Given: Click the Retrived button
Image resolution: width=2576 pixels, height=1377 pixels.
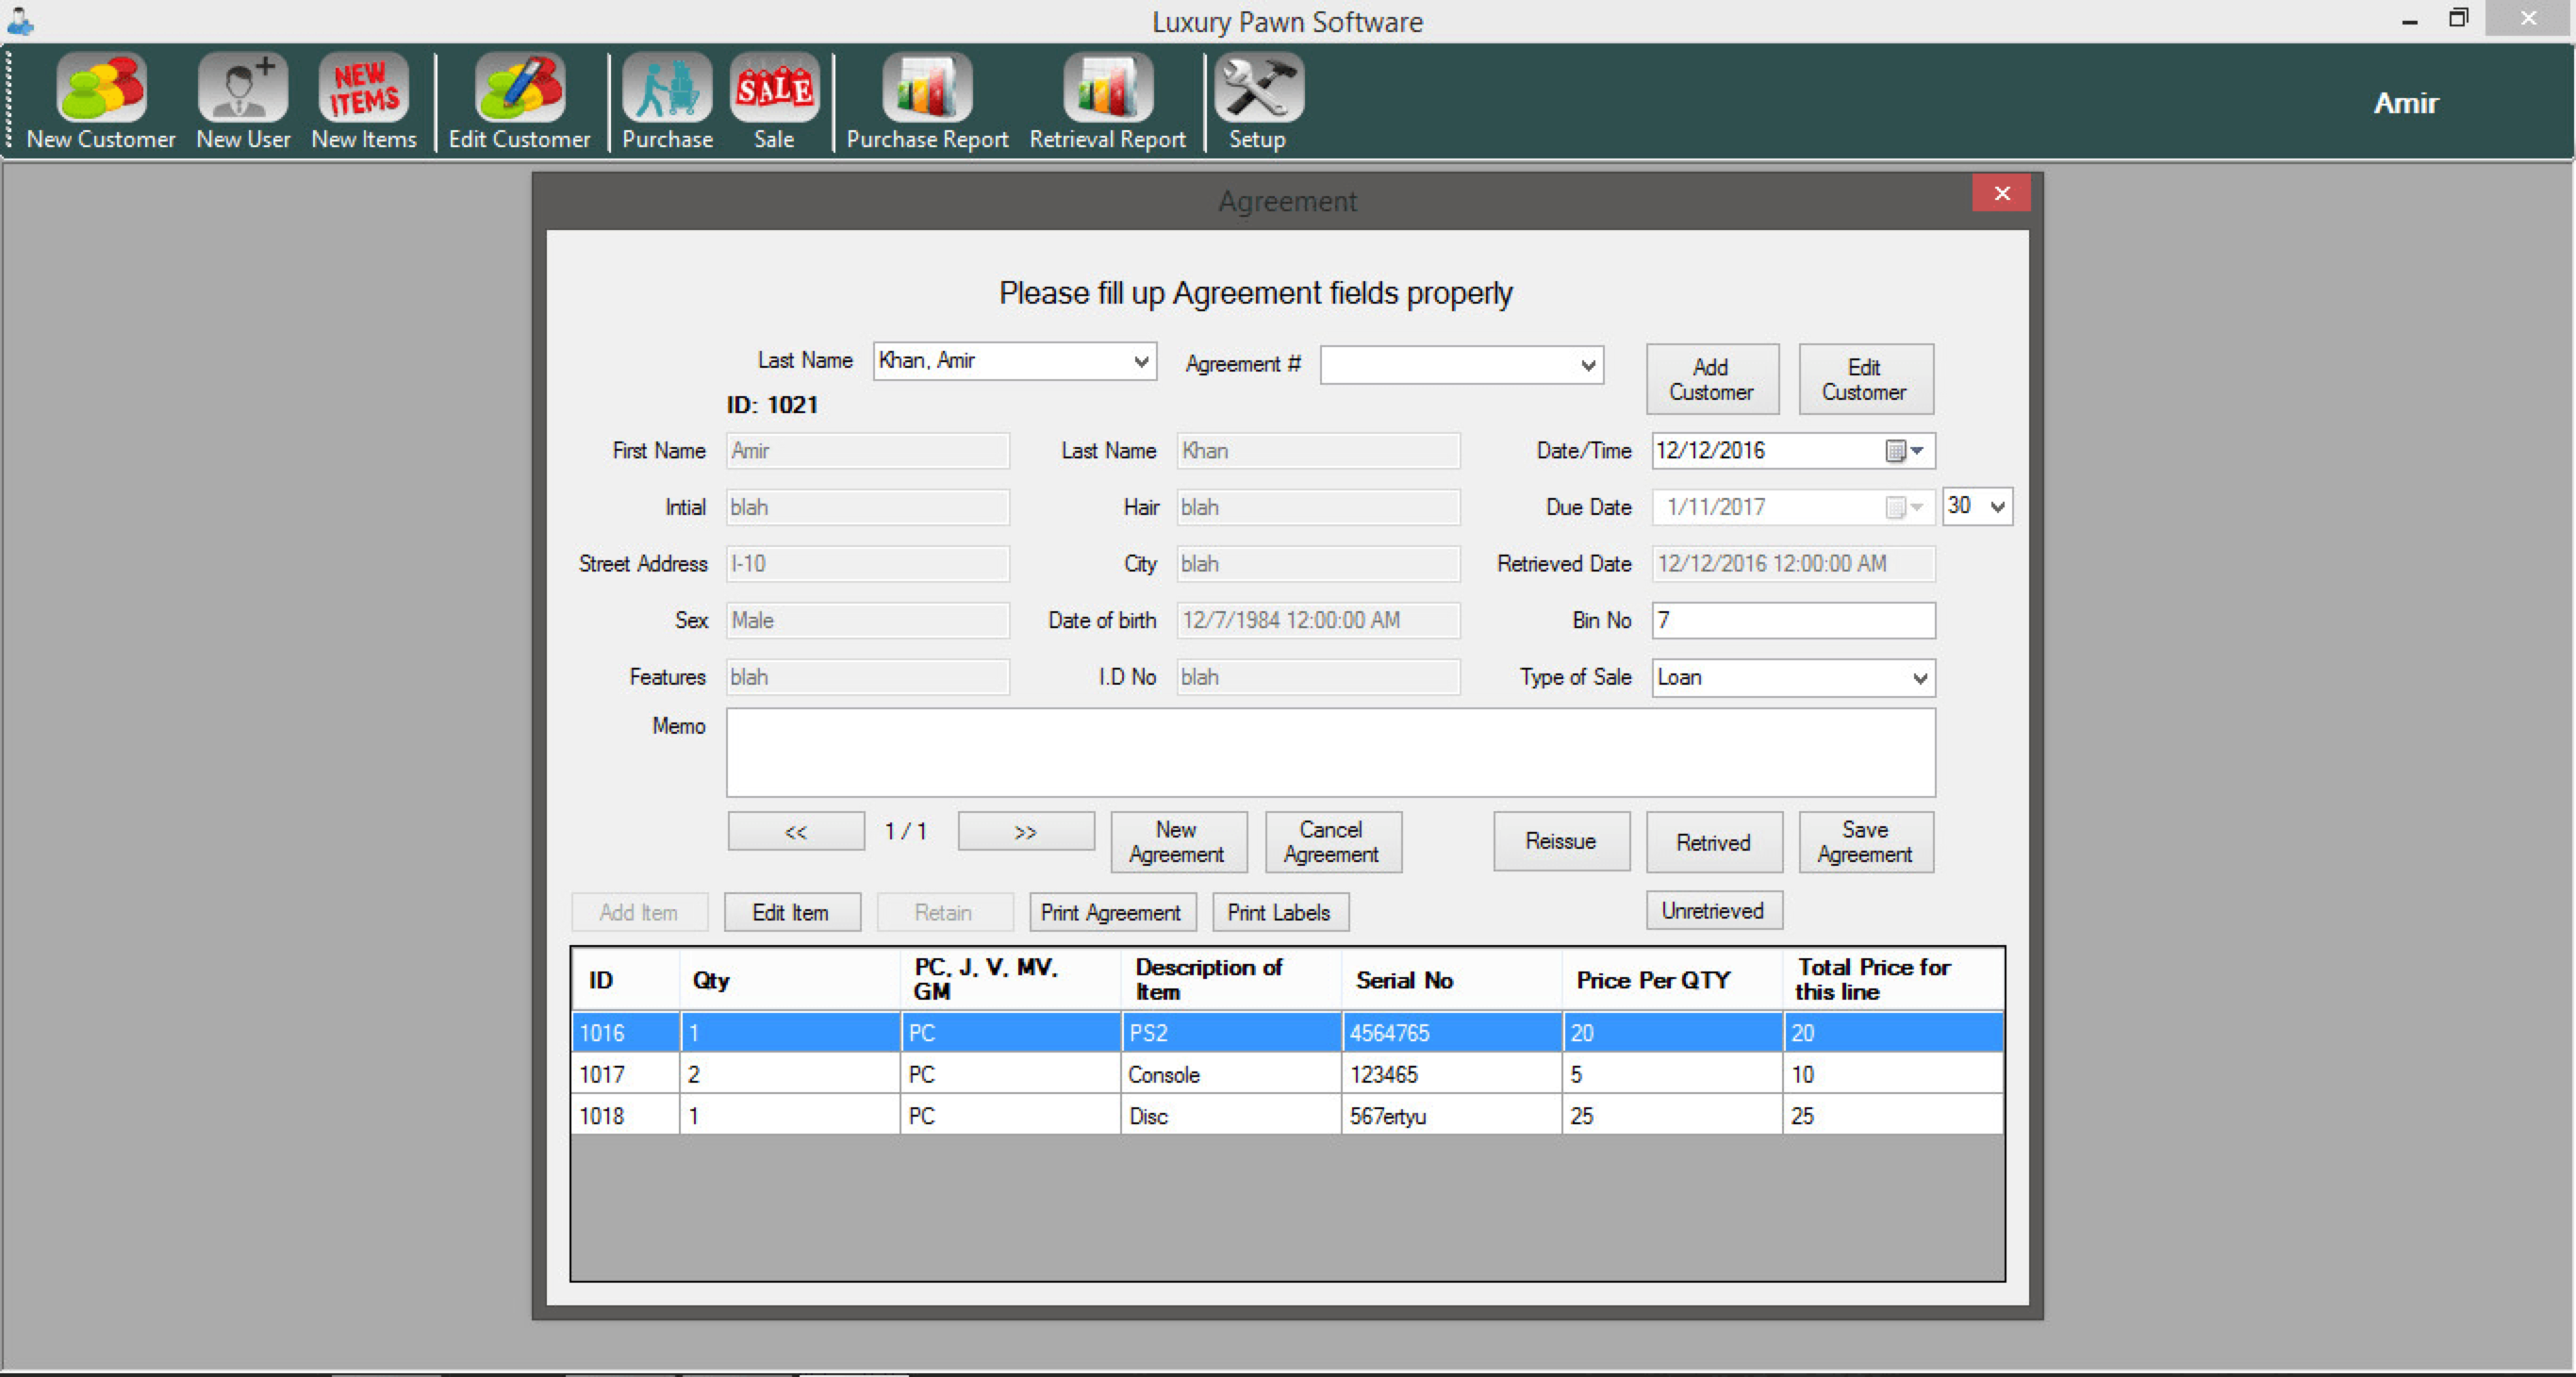Looking at the screenshot, I should pos(1714,842).
